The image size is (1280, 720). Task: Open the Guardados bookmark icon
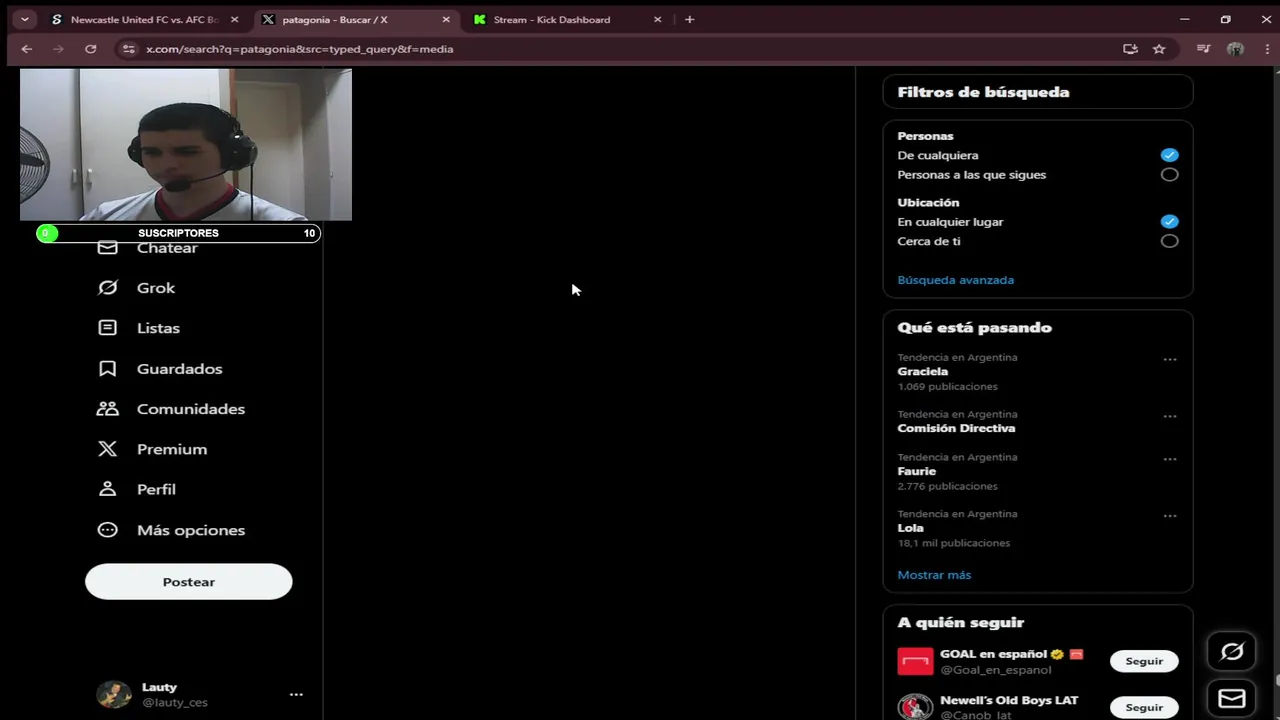(107, 369)
